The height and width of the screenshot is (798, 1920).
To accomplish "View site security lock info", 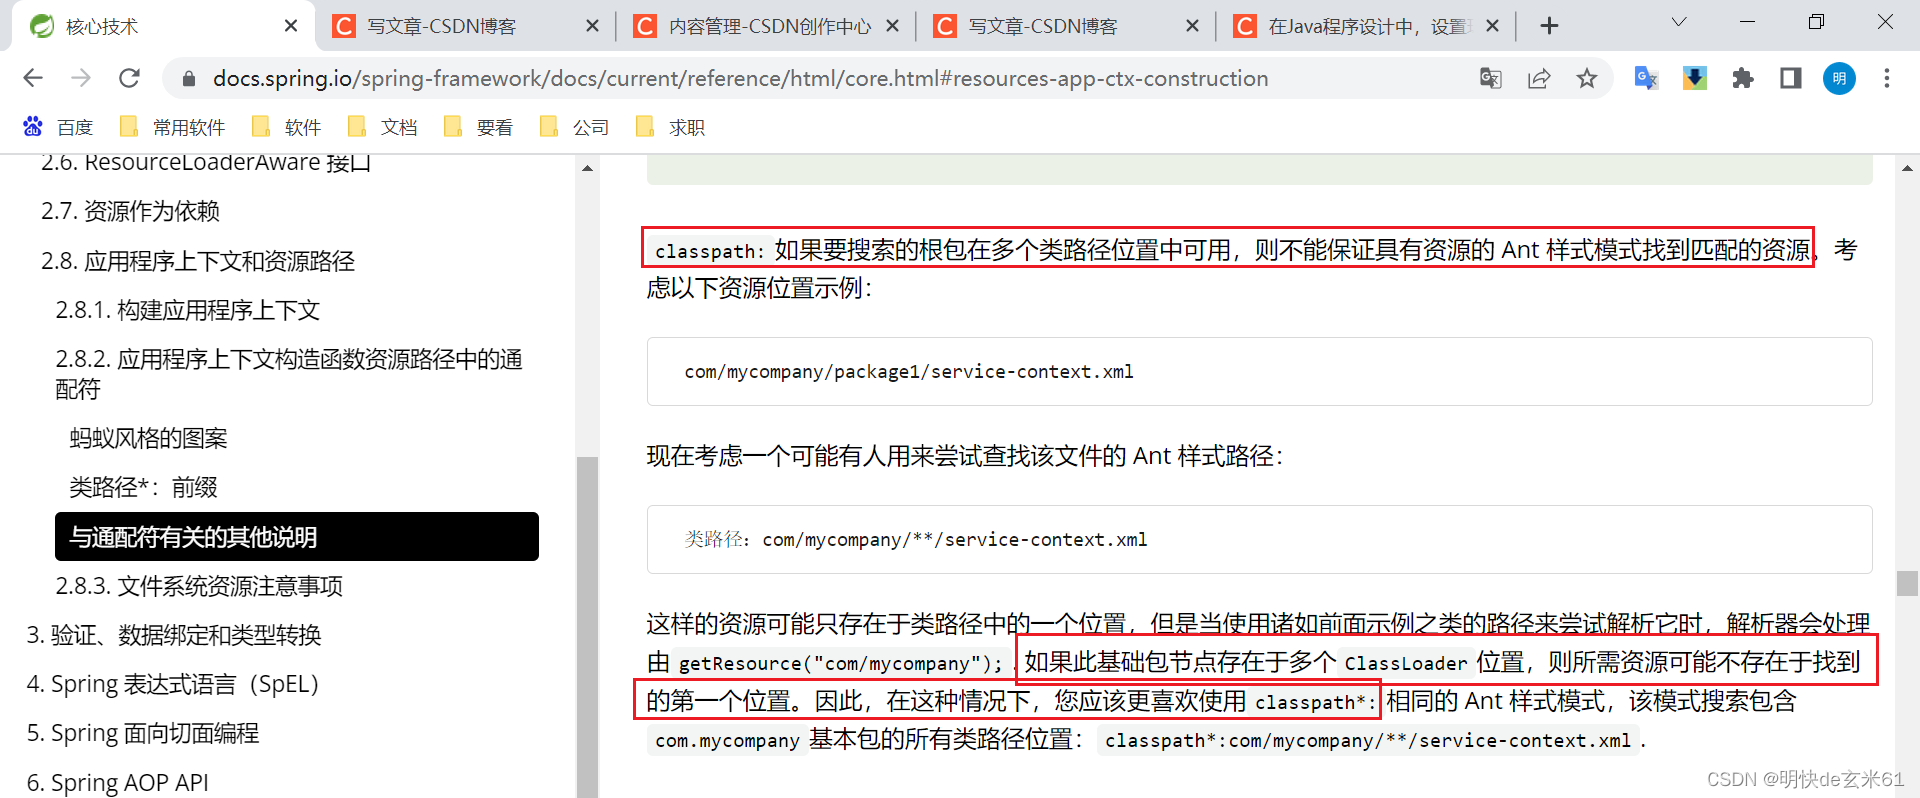I will [187, 78].
